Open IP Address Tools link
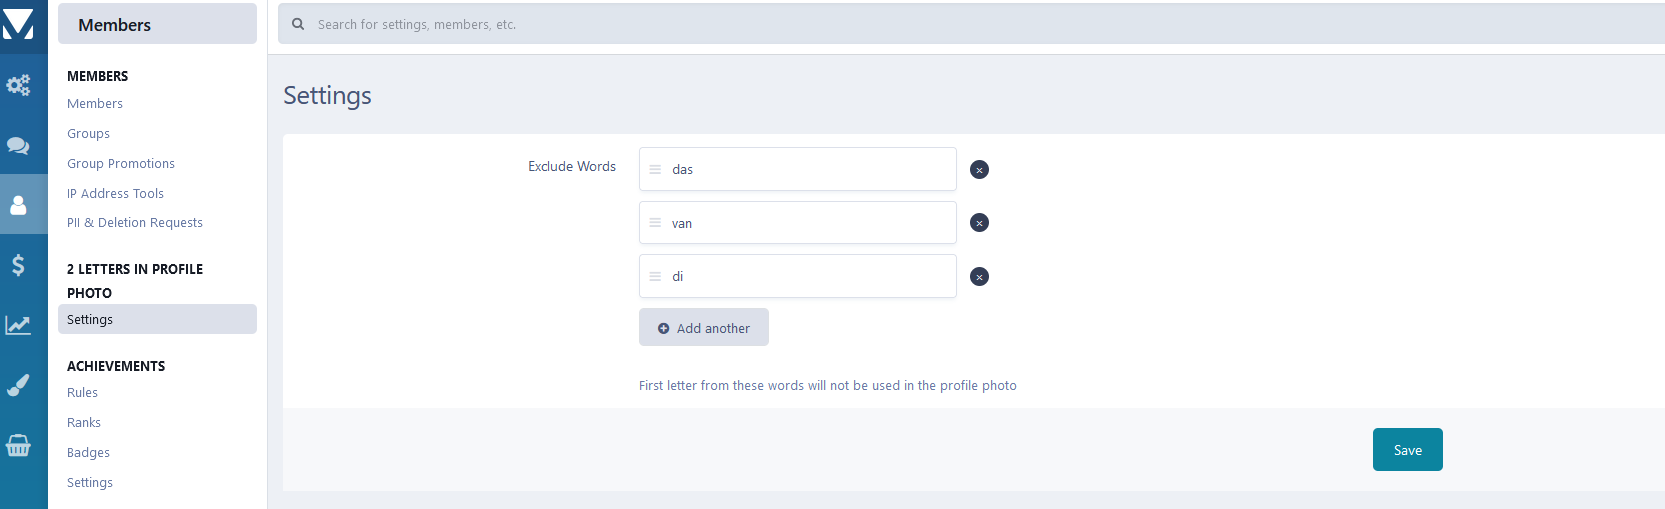 (115, 194)
